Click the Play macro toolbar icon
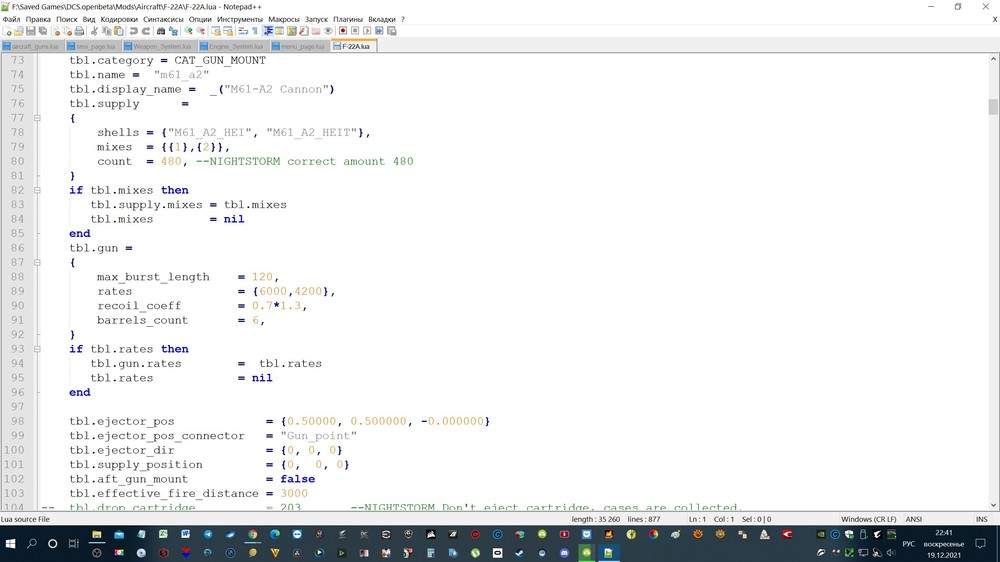The width and height of the screenshot is (1000, 562). [367, 31]
